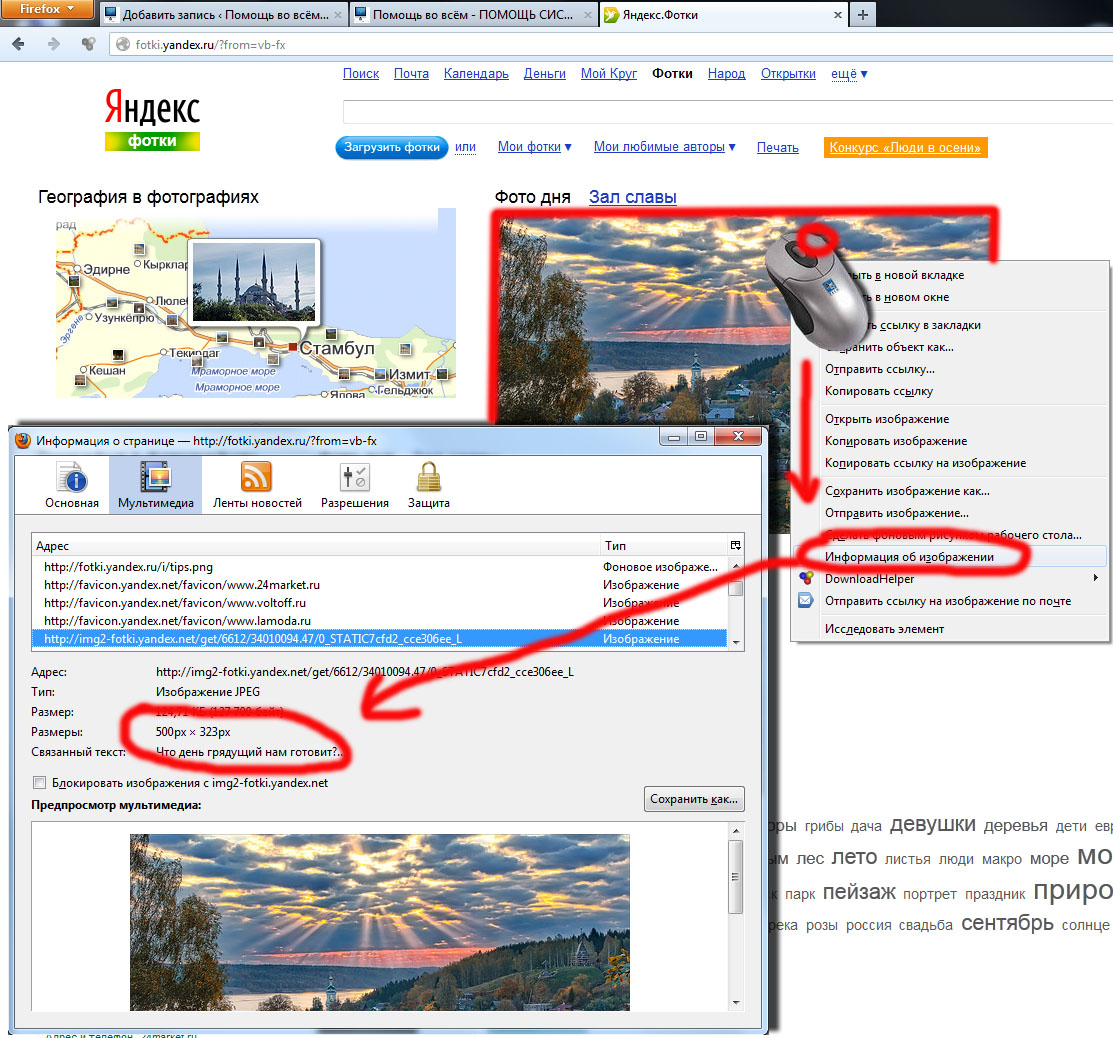Click the Сохранить как... button
The height and width of the screenshot is (1038, 1113).
(x=694, y=799)
